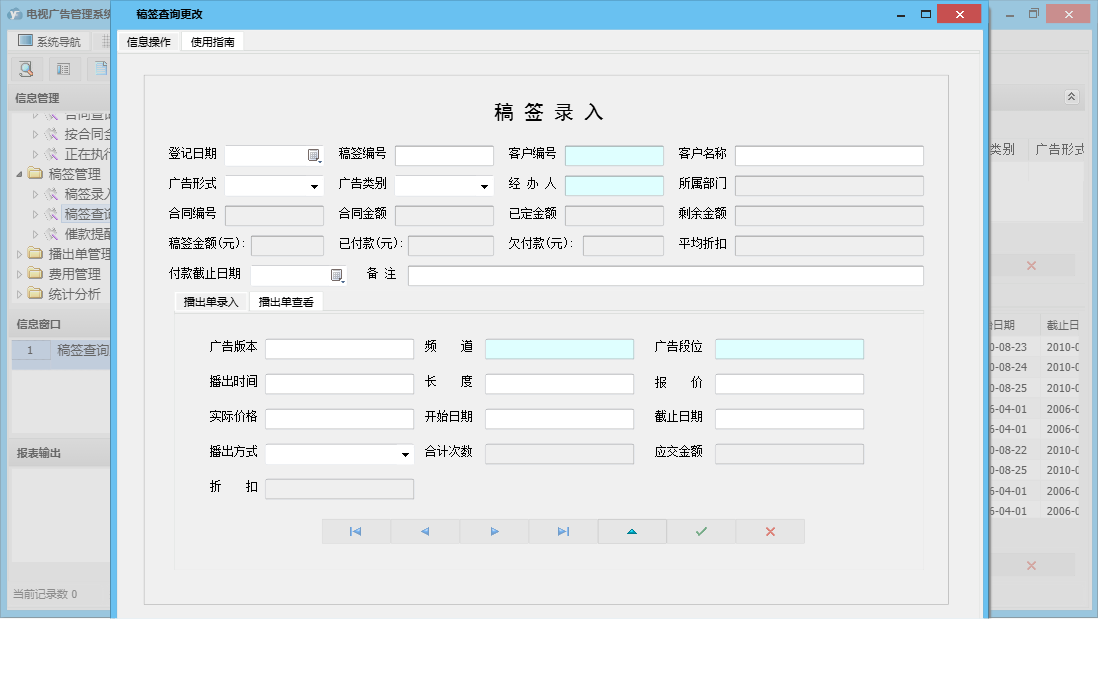Jump to the last record in navigator

tap(563, 532)
